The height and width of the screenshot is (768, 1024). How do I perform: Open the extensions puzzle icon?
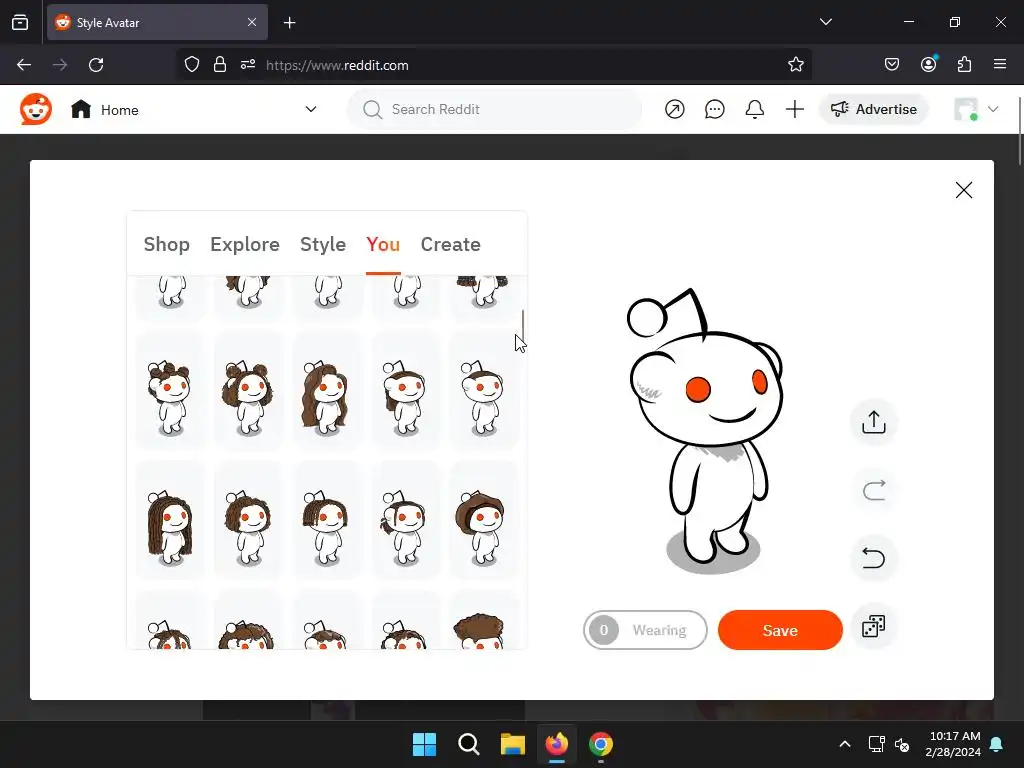click(x=964, y=65)
